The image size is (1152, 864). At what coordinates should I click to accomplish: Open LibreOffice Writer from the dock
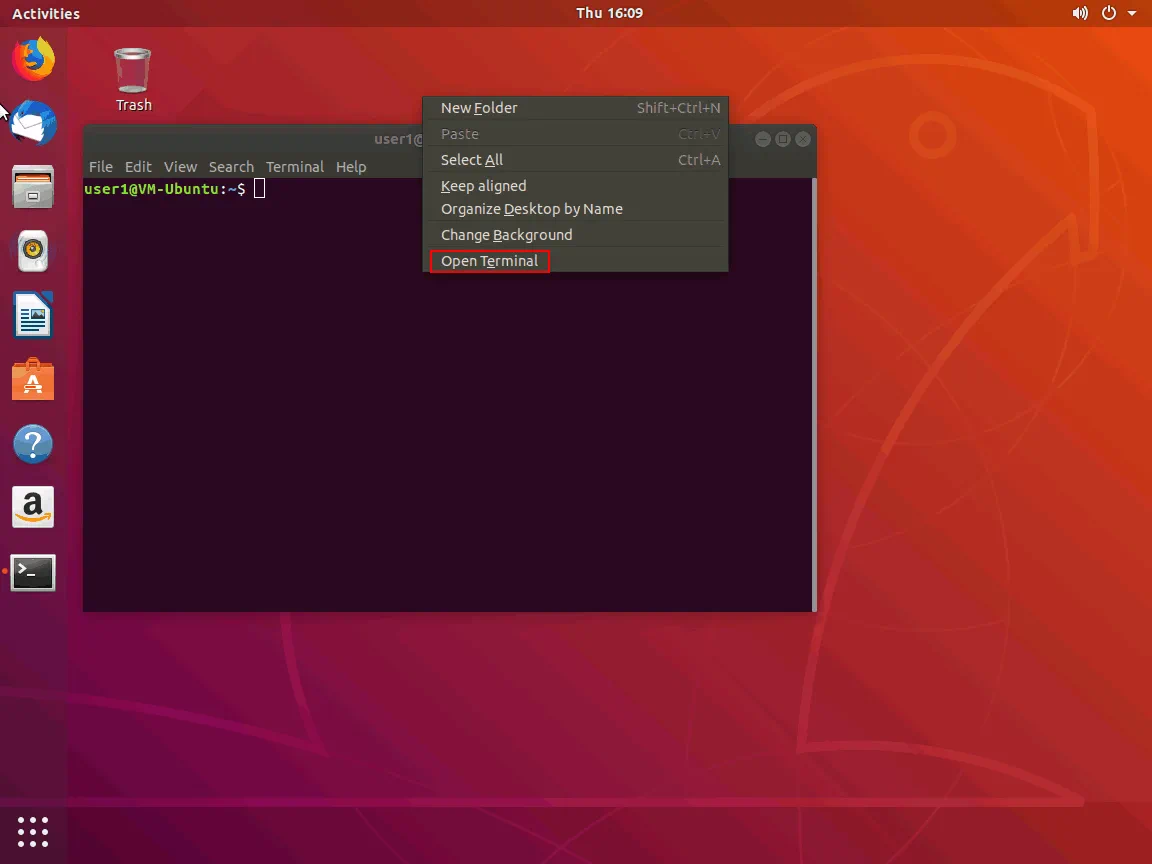tap(33, 316)
